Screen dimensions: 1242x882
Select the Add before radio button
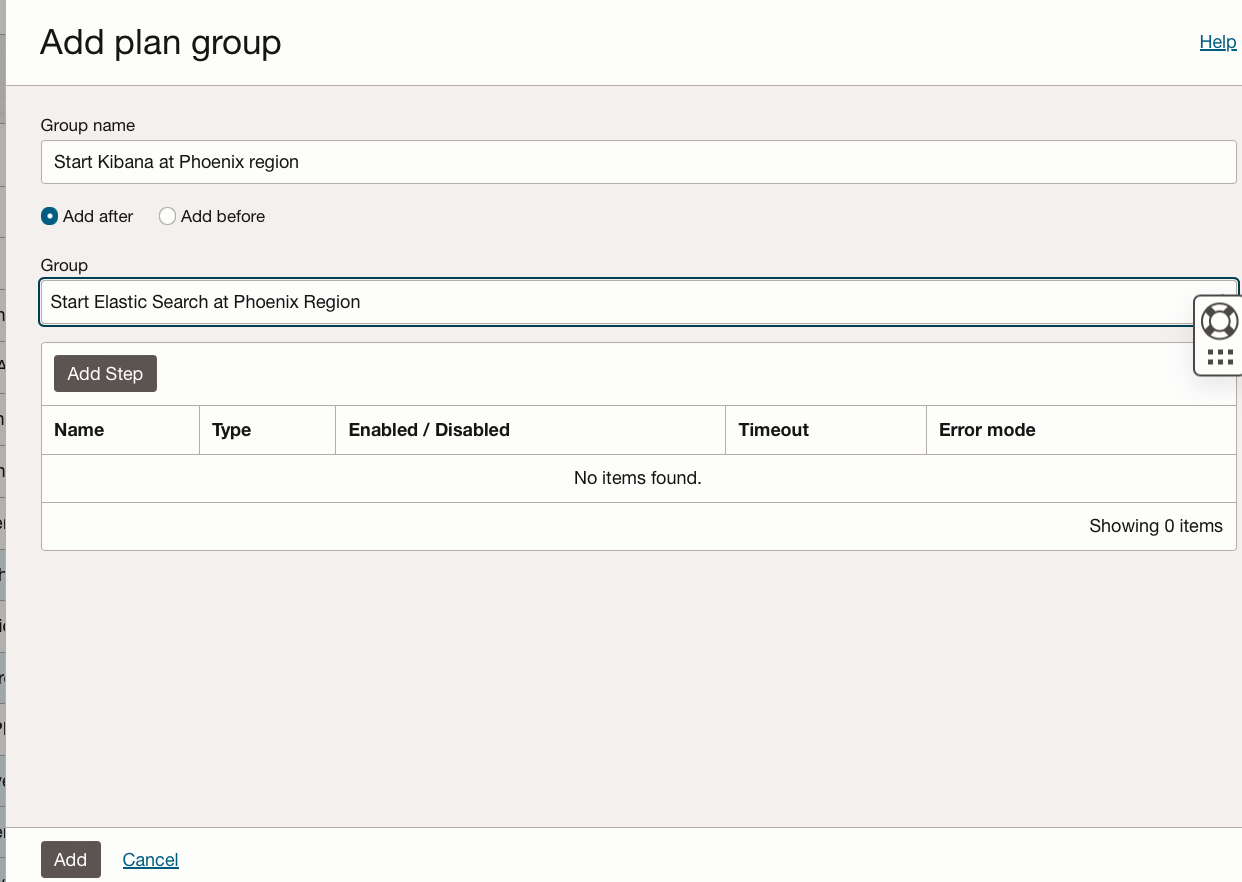pyautogui.click(x=167, y=216)
